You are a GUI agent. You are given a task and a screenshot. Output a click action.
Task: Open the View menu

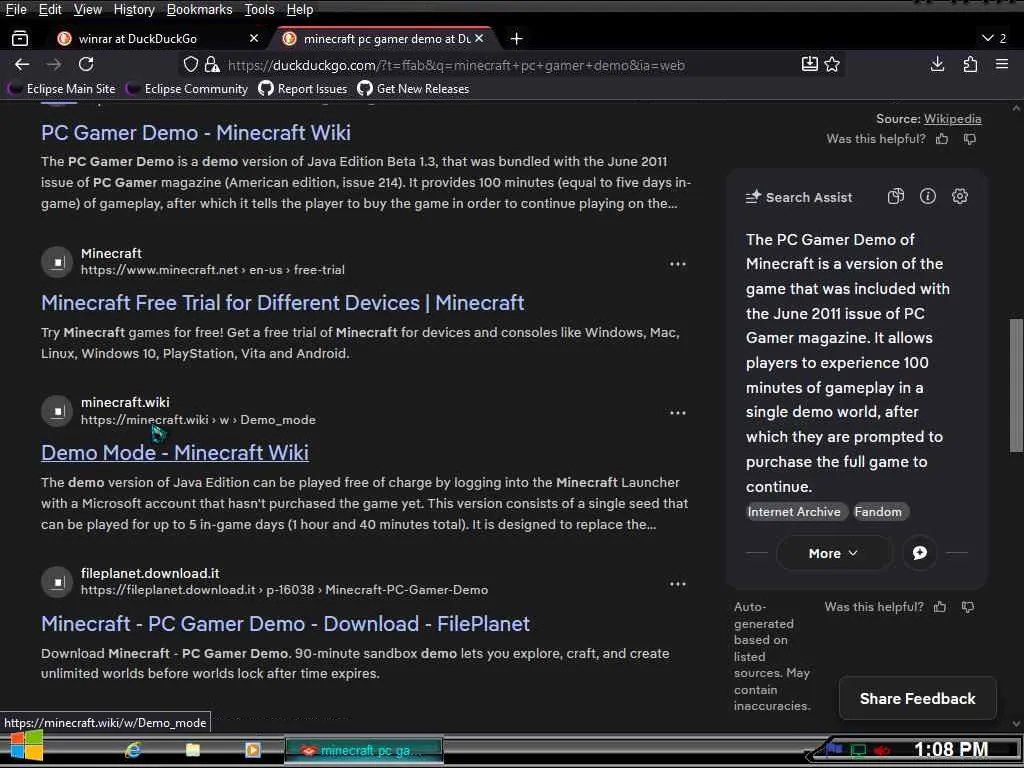(x=88, y=9)
